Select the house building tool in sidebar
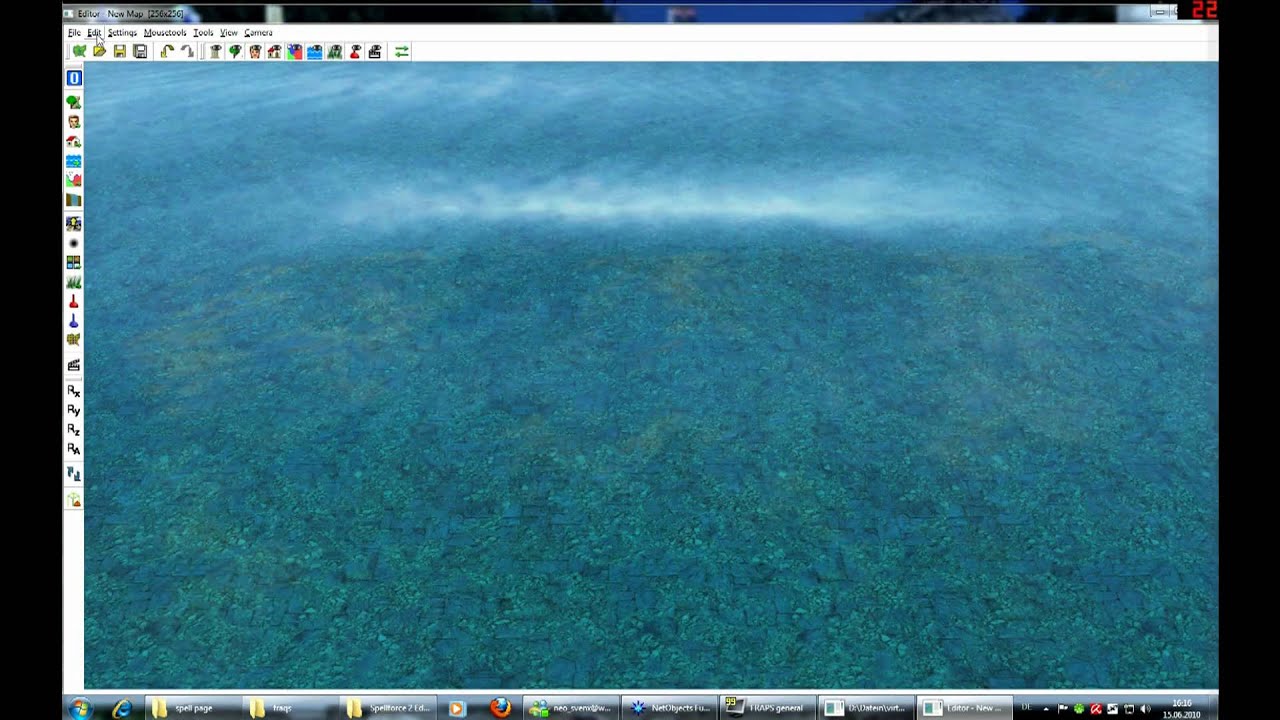The height and width of the screenshot is (720, 1280). [x=74, y=142]
